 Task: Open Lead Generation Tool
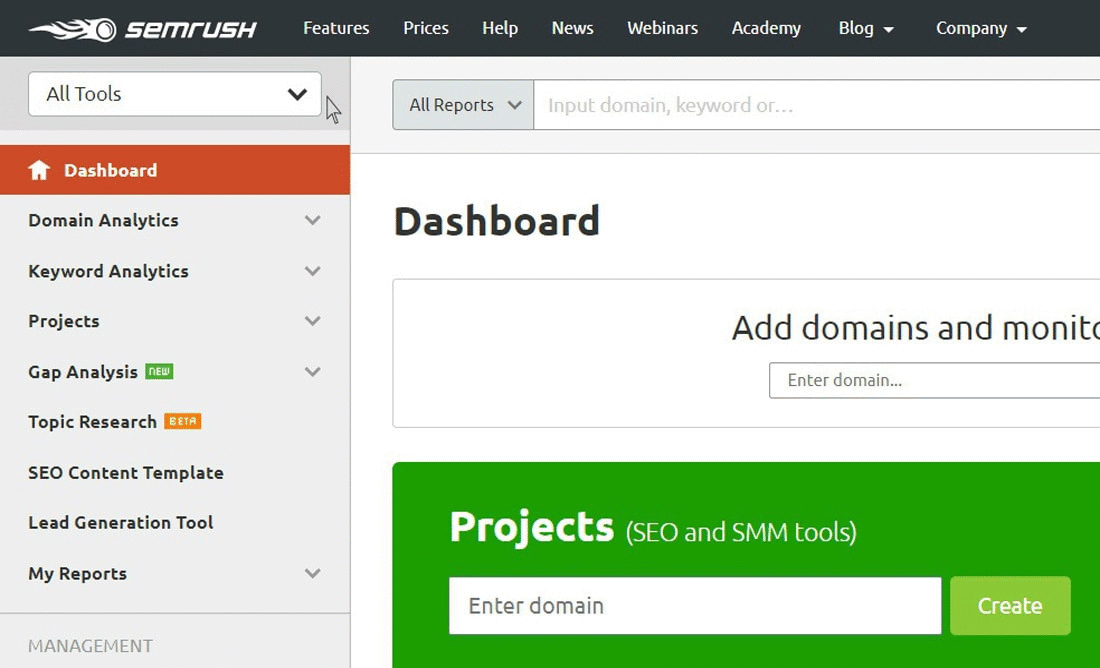click(121, 523)
